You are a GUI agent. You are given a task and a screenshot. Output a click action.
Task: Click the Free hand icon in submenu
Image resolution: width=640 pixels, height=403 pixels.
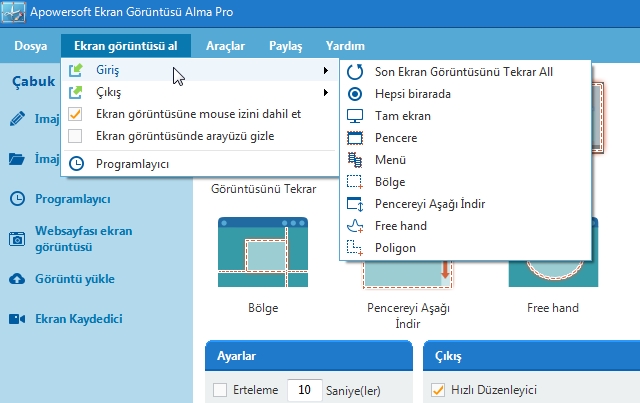354,226
